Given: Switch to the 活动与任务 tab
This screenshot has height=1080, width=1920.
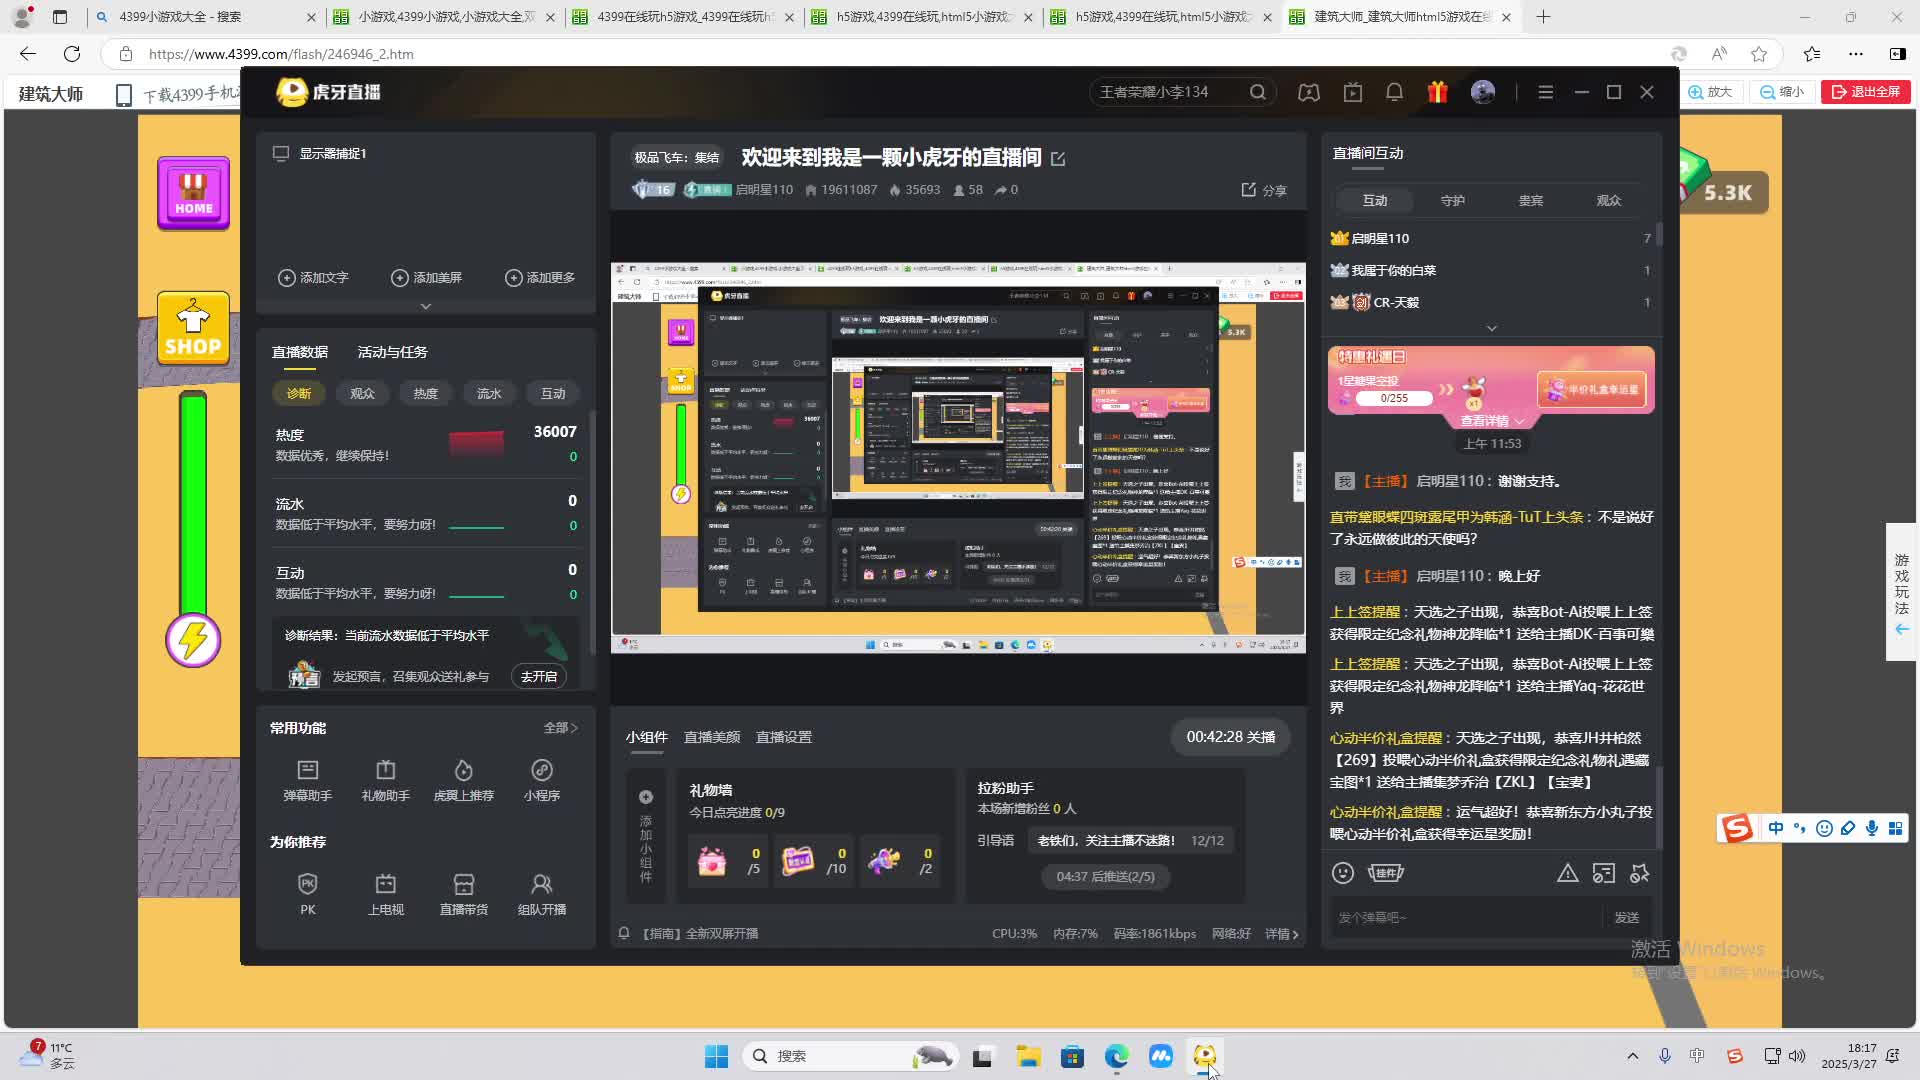Looking at the screenshot, I should 392,352.
